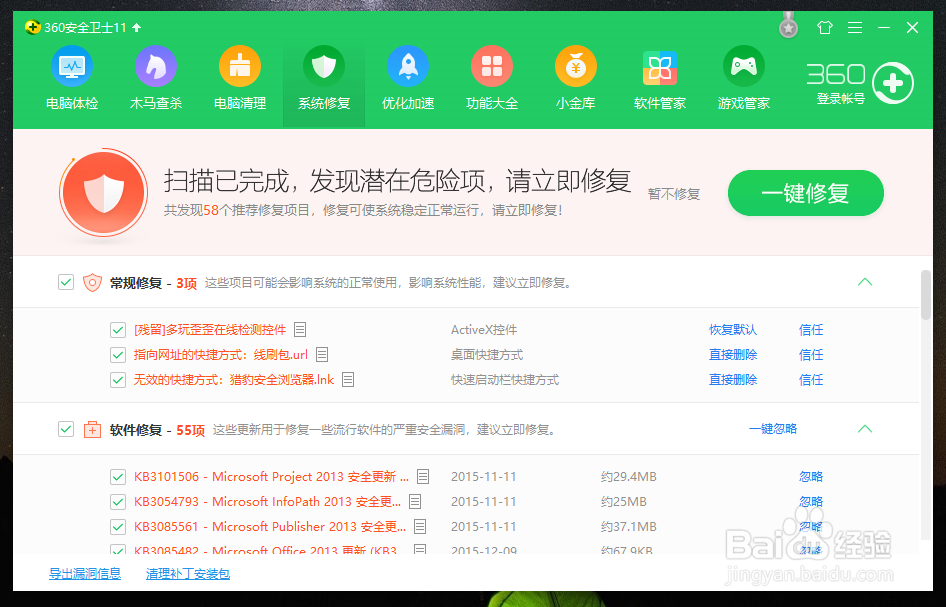
Task: Click 直接删除 for 线刷包.url
Action: point(733,355)
